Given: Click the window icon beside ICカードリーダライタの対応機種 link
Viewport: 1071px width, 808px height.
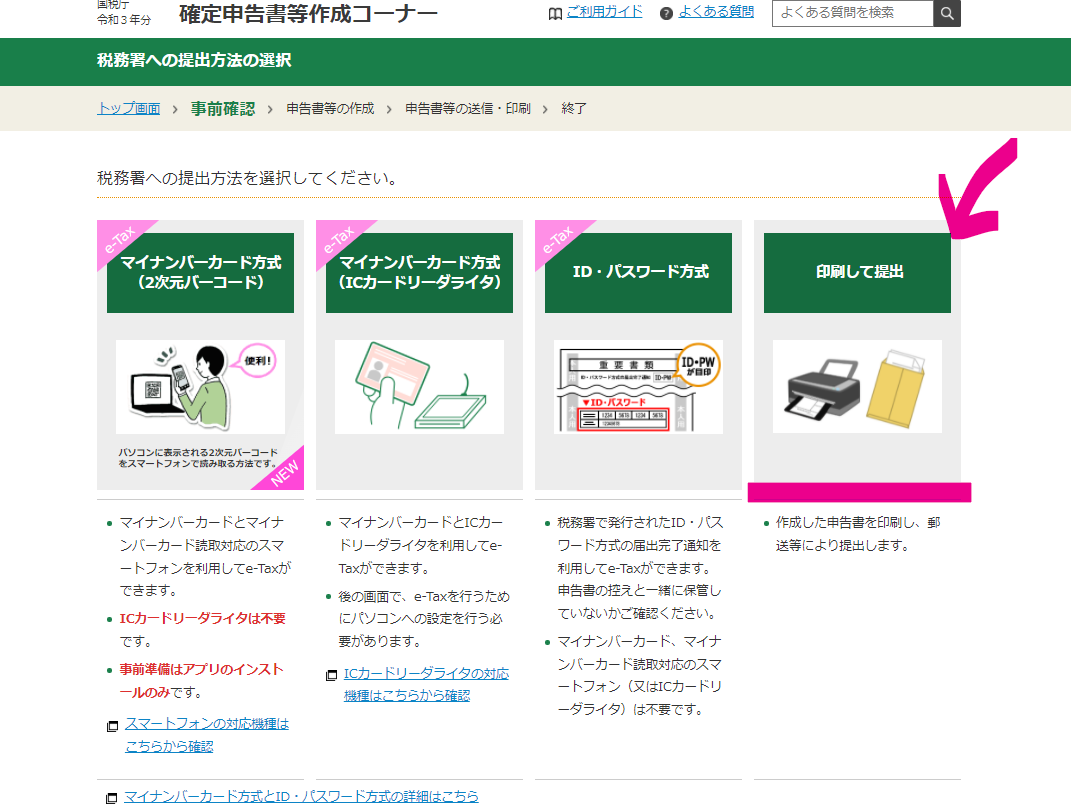Looking at the screenshot, I should 331,676.
